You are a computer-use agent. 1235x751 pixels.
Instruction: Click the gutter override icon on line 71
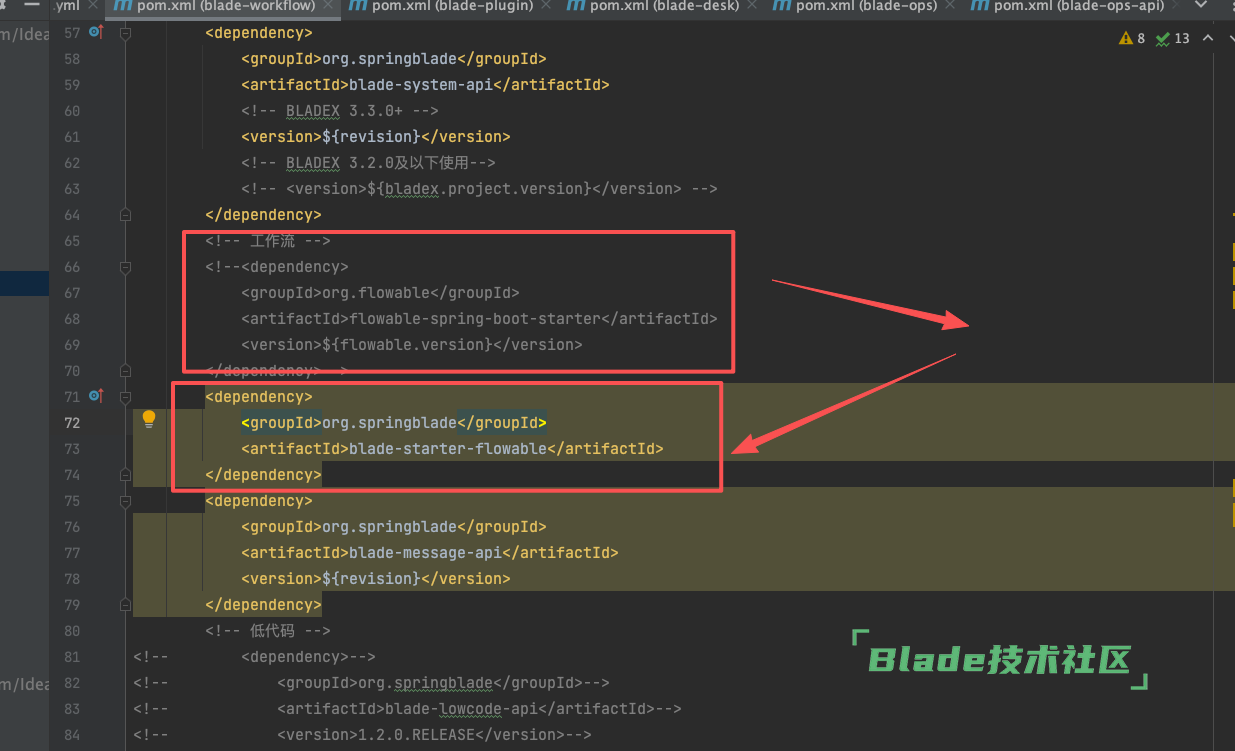click(96, 397)
